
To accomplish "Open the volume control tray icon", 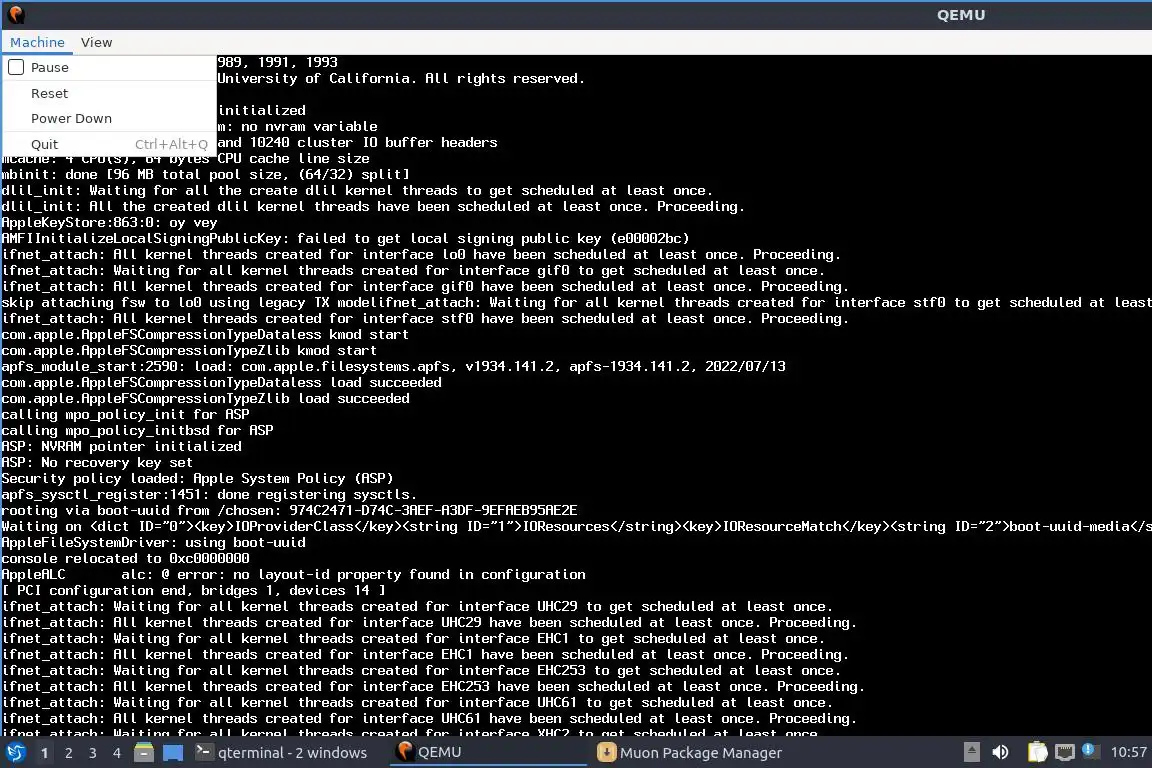I will coord(1001,752).
